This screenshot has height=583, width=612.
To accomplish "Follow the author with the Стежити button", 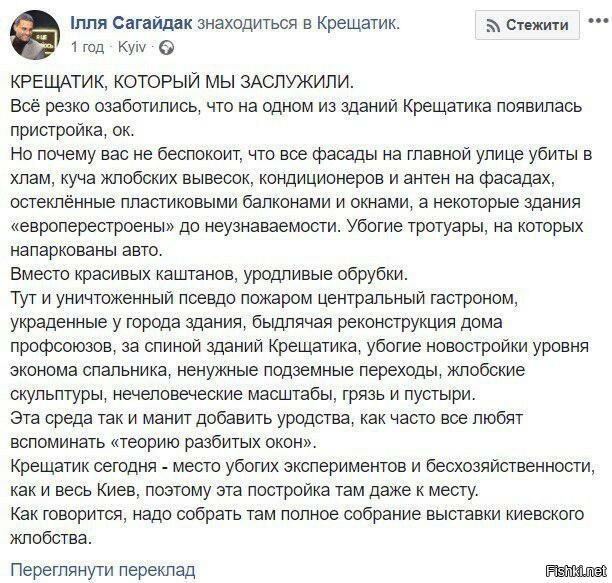I will click(x=527, y=25).
